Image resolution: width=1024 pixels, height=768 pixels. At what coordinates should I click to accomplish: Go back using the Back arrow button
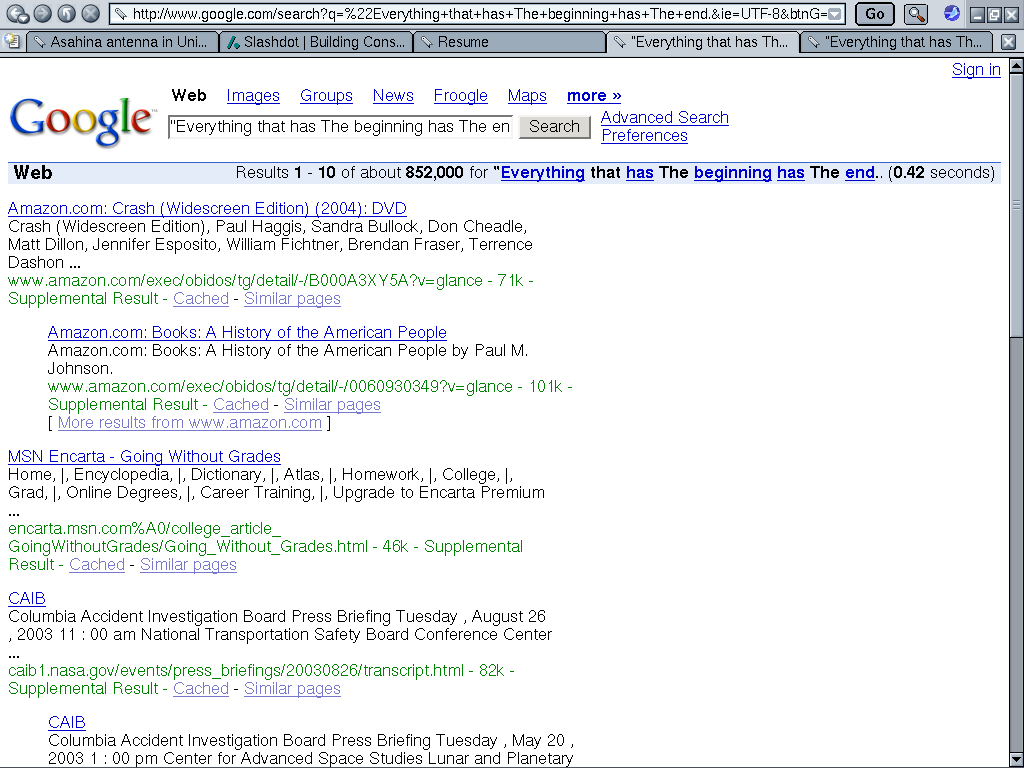[x=18, y=13]
